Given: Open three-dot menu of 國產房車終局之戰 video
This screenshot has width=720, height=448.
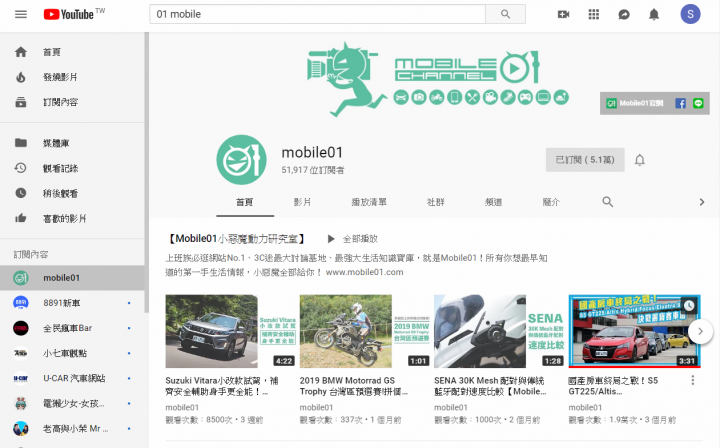Looking at the screenshot, I should 692,380.
